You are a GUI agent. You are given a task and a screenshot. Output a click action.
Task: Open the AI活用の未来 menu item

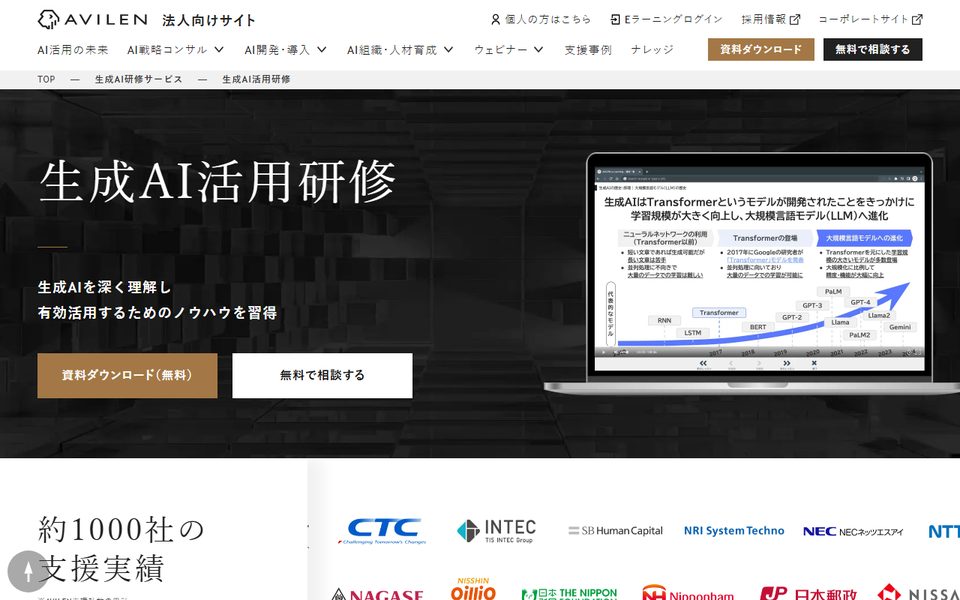click(x=73, y=50)
